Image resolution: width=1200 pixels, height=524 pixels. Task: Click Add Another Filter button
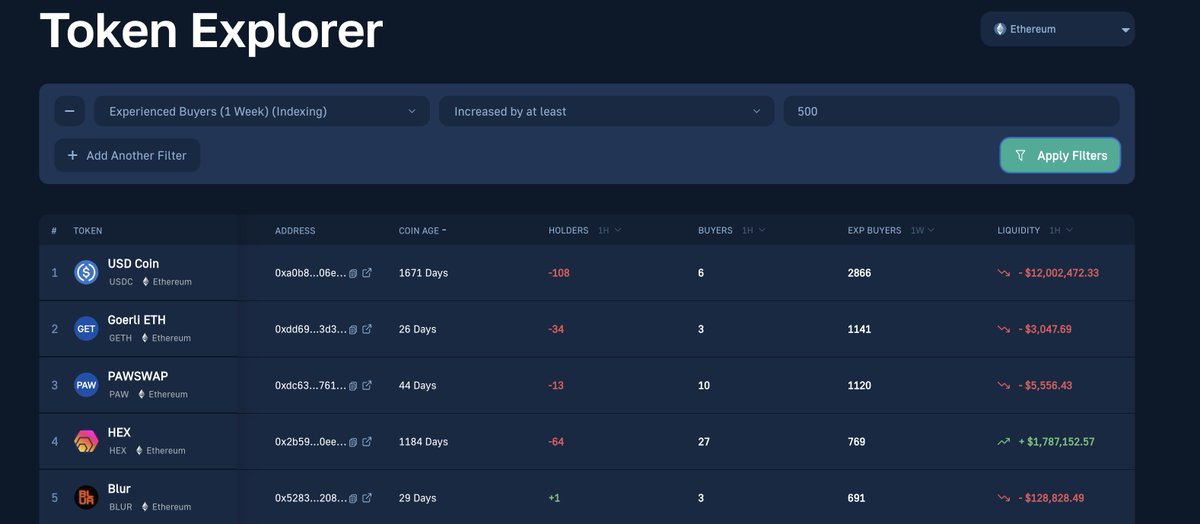point(127,155)
